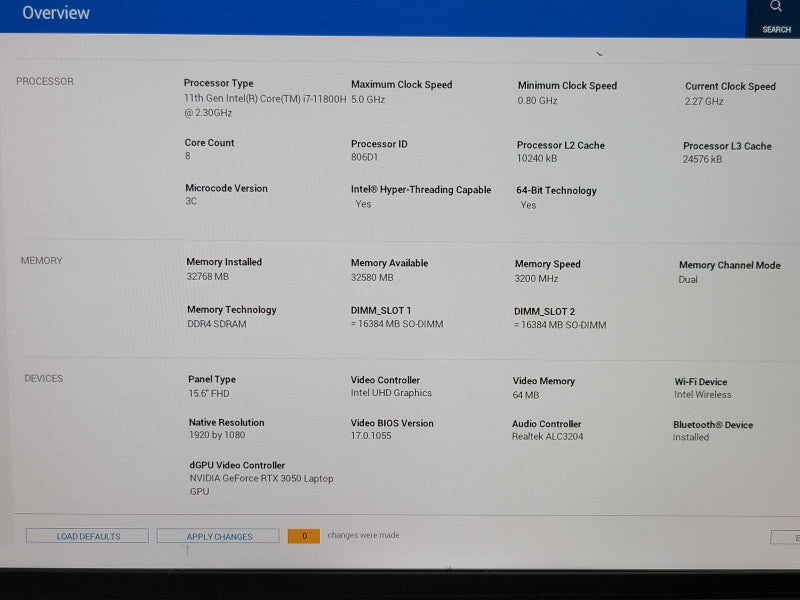
Task: Click the Memory Speed 3200 MHz value
Action: [536, 279]
